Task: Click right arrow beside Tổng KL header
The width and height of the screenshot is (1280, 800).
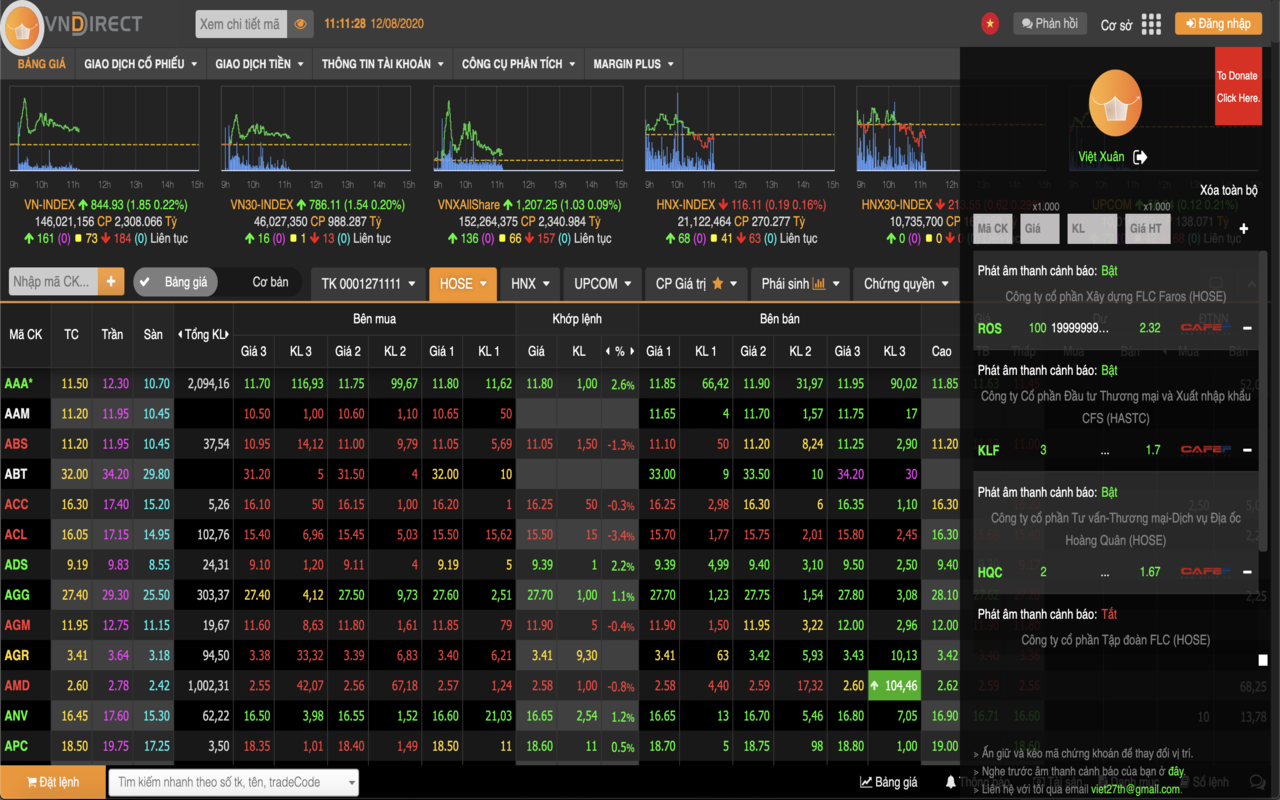Action: click(x=229, y=335)
